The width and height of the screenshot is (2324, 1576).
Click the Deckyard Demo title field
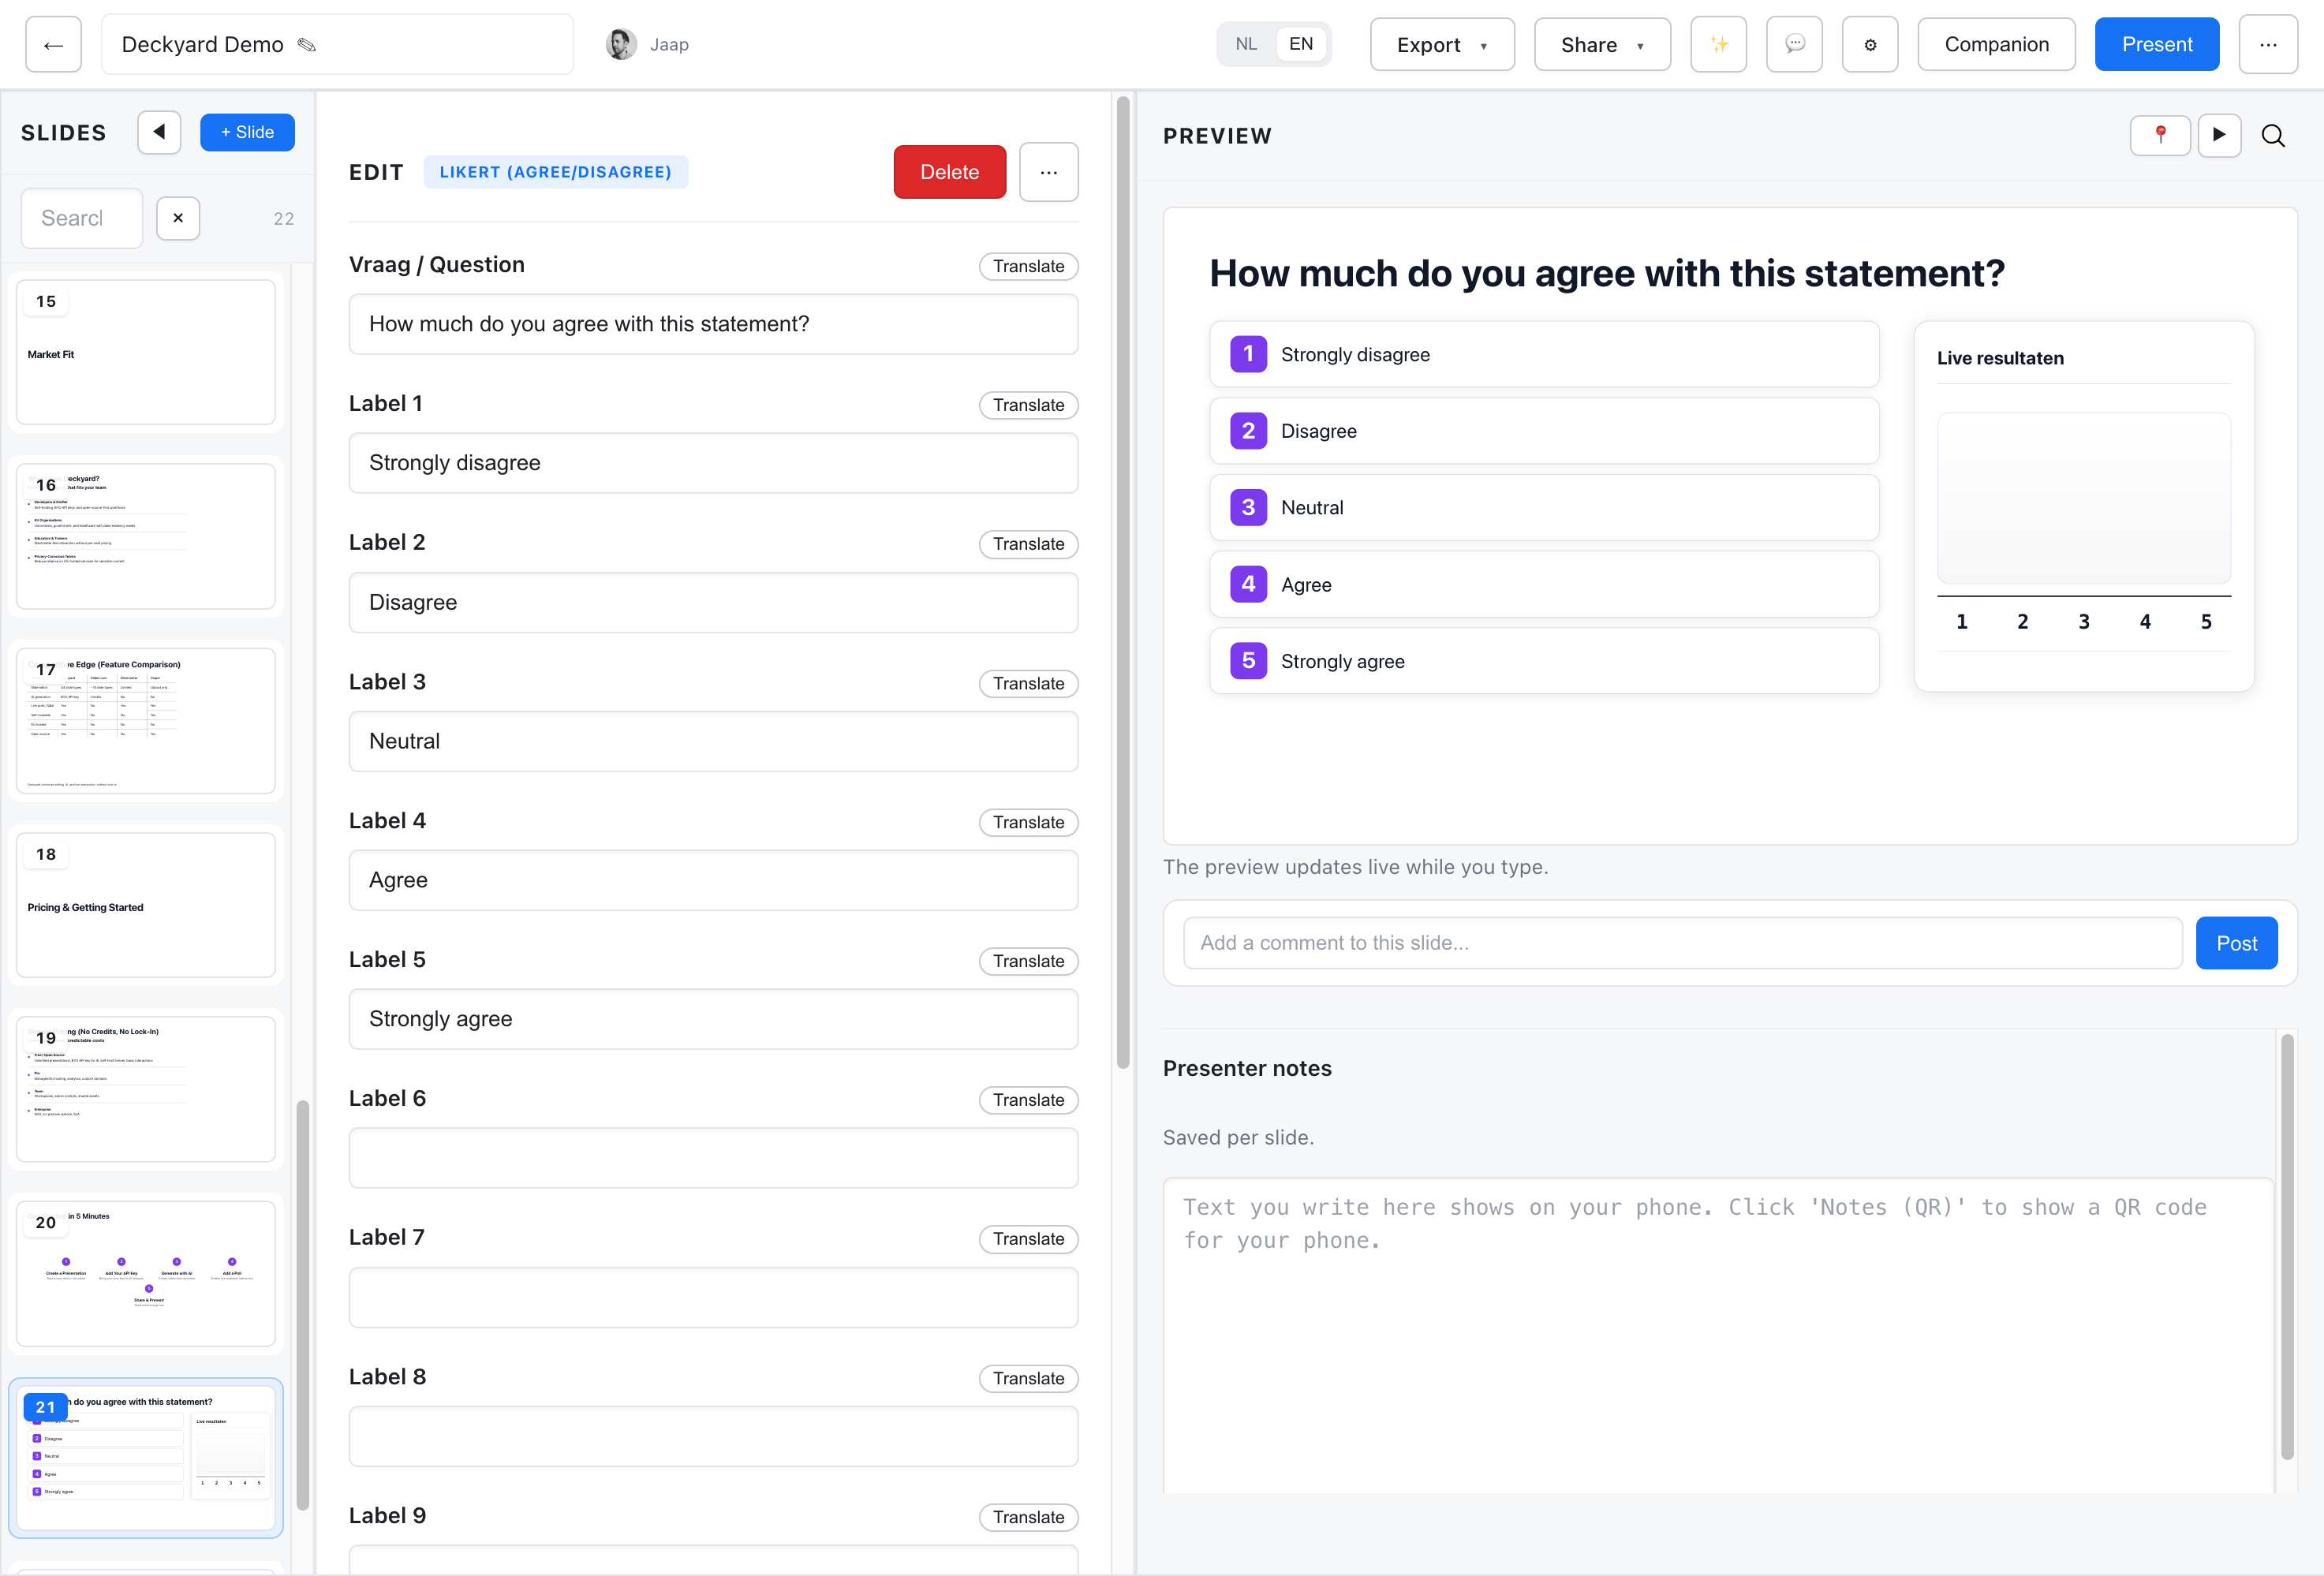pyautogui.click(x=337, y=44)
